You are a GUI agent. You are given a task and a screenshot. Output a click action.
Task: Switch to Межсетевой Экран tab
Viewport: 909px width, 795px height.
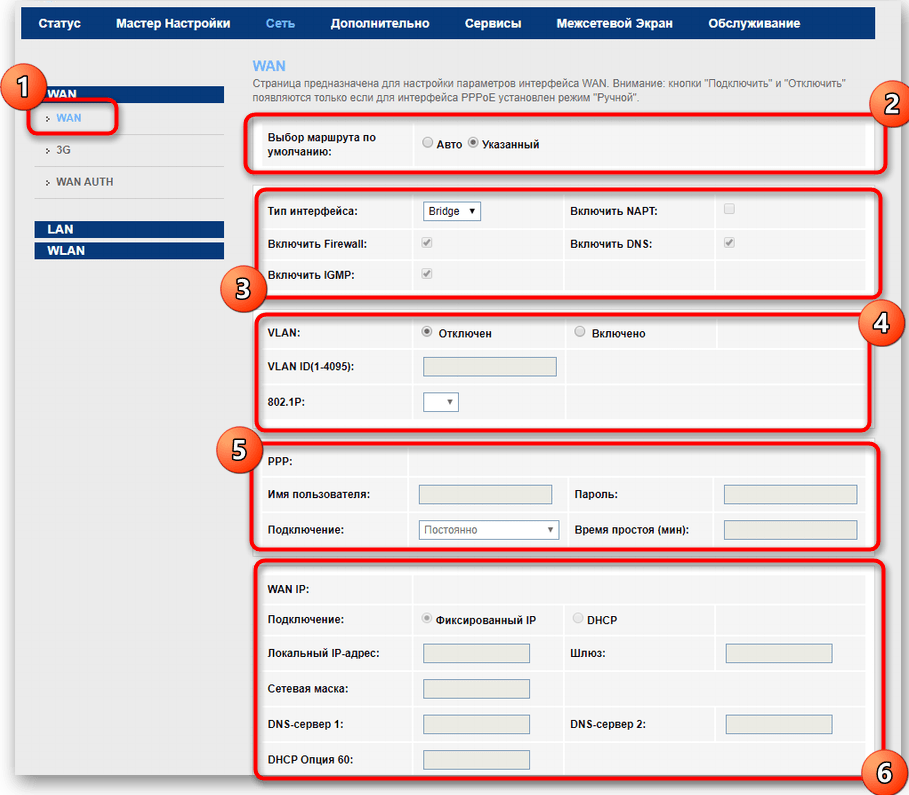614,23
